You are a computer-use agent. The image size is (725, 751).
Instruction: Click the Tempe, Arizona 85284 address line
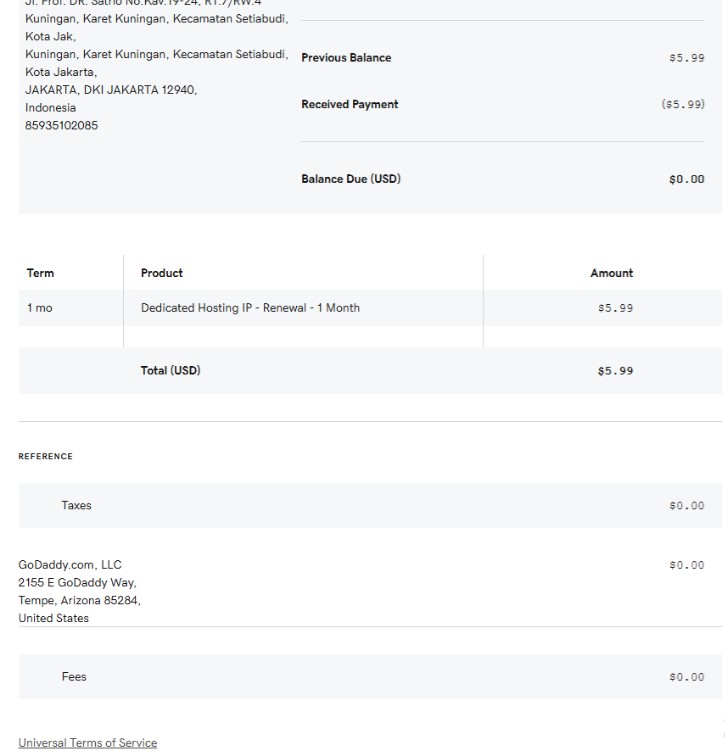(x=79, y=601)
